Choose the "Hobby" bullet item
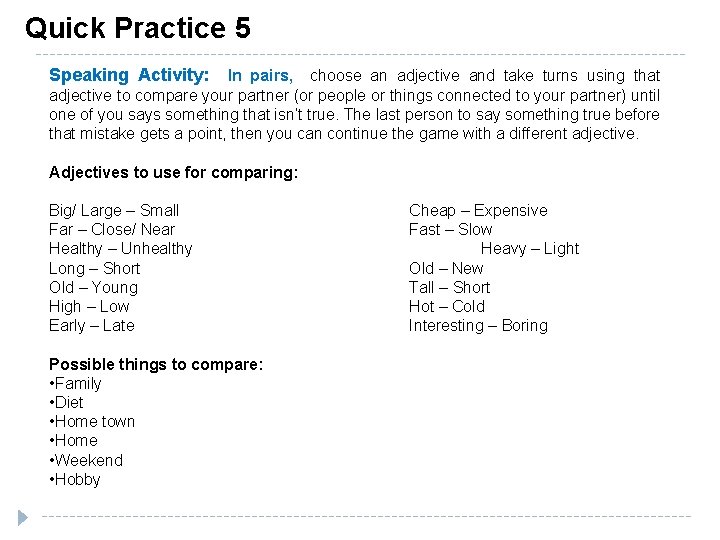Screen dimensions: 720x540 (x=78, y=479)
